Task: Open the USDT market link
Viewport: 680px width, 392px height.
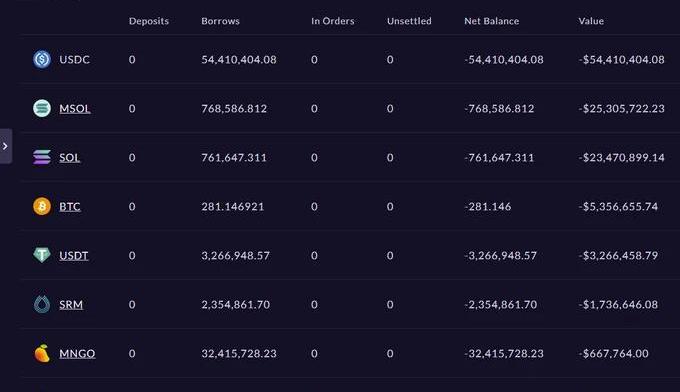Action: [x=74, y=255]
